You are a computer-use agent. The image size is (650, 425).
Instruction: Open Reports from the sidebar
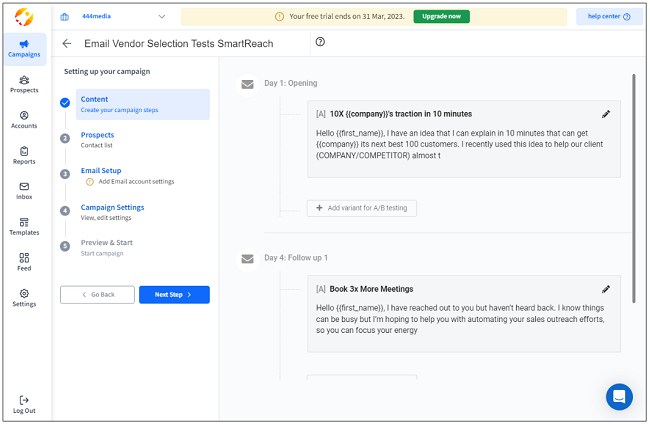click(24, 155)
